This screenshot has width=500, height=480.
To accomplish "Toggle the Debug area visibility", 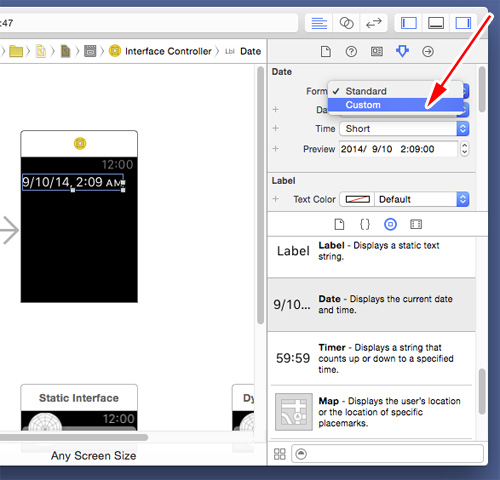I will [436, 23].
